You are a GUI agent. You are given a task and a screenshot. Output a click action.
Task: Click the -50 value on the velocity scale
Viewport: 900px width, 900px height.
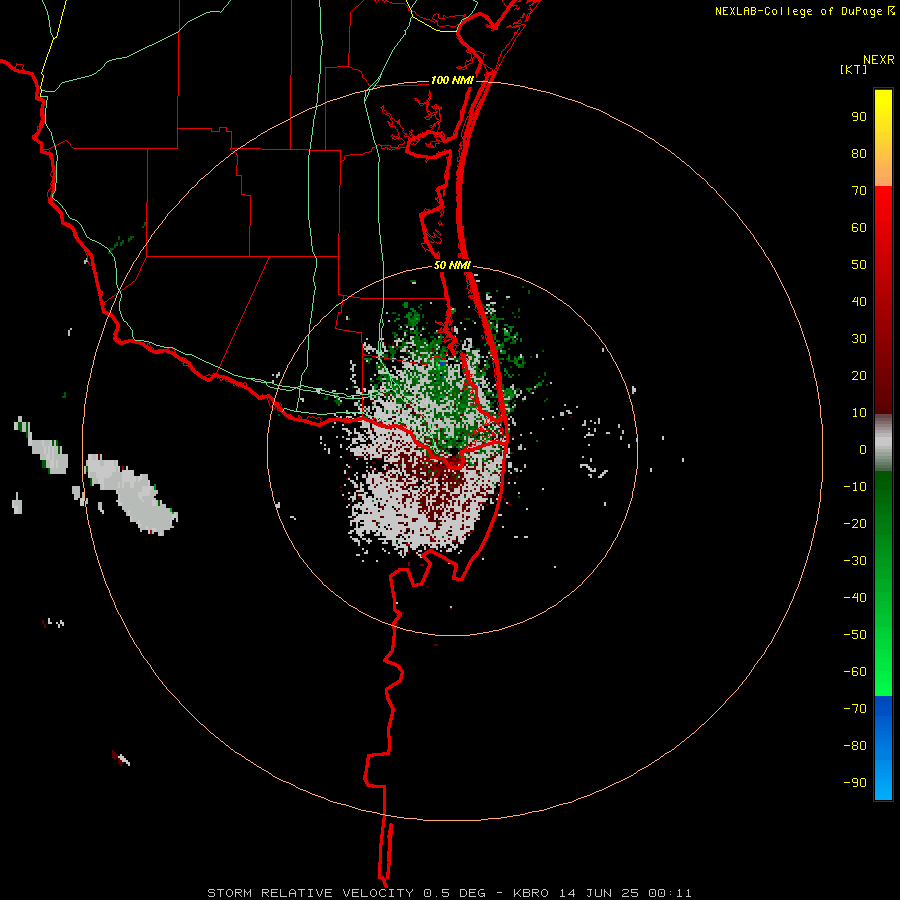(855, 635)
